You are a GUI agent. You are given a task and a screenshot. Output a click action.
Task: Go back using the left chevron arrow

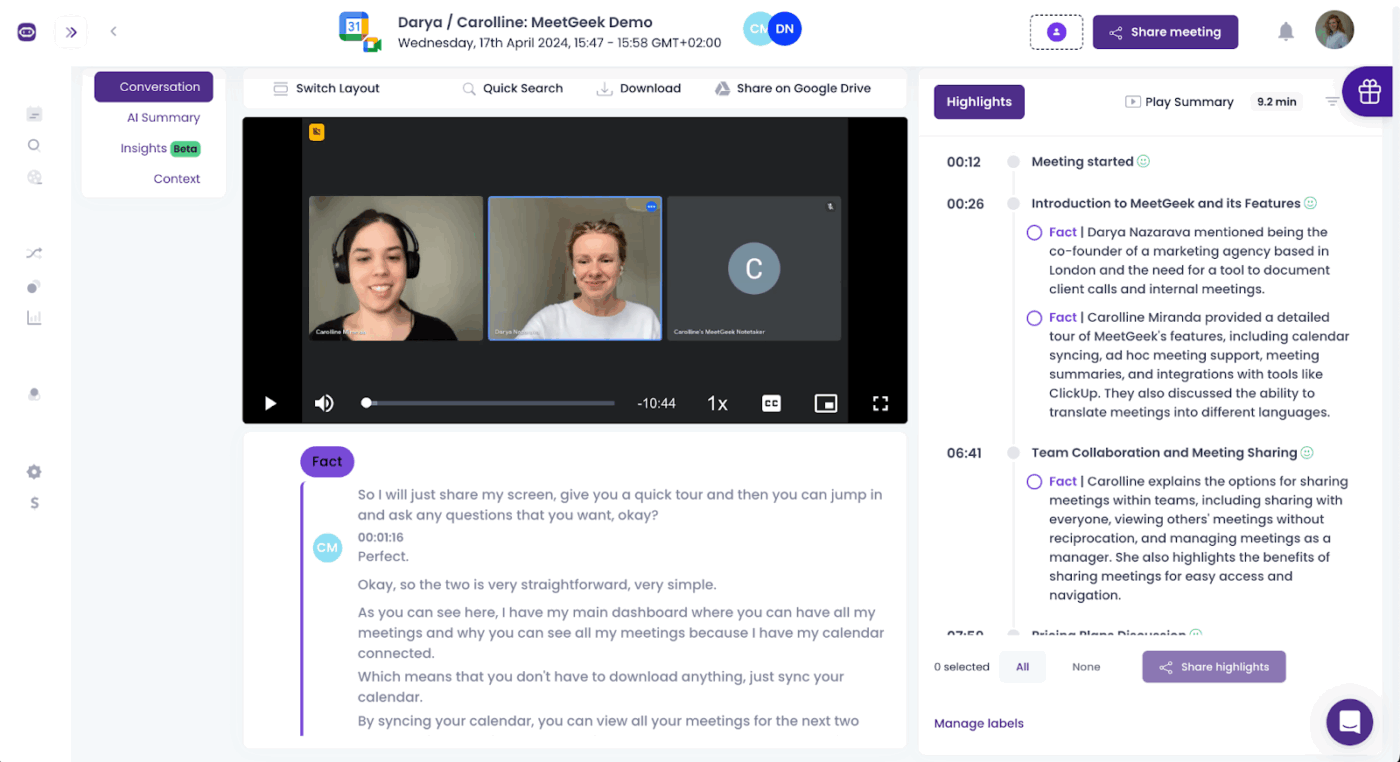point(113,32)
